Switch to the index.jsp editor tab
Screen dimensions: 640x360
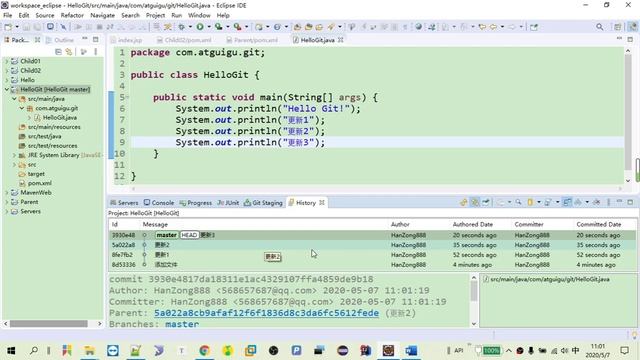pyautogui.click(x=127, y=40)
